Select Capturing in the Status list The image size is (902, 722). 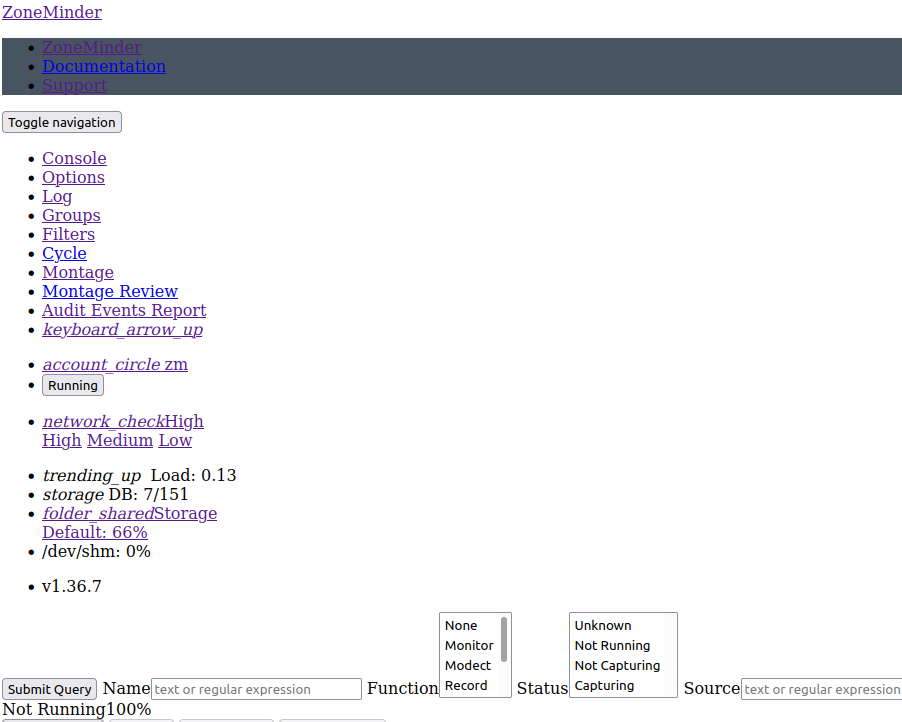tap(618, 686)
